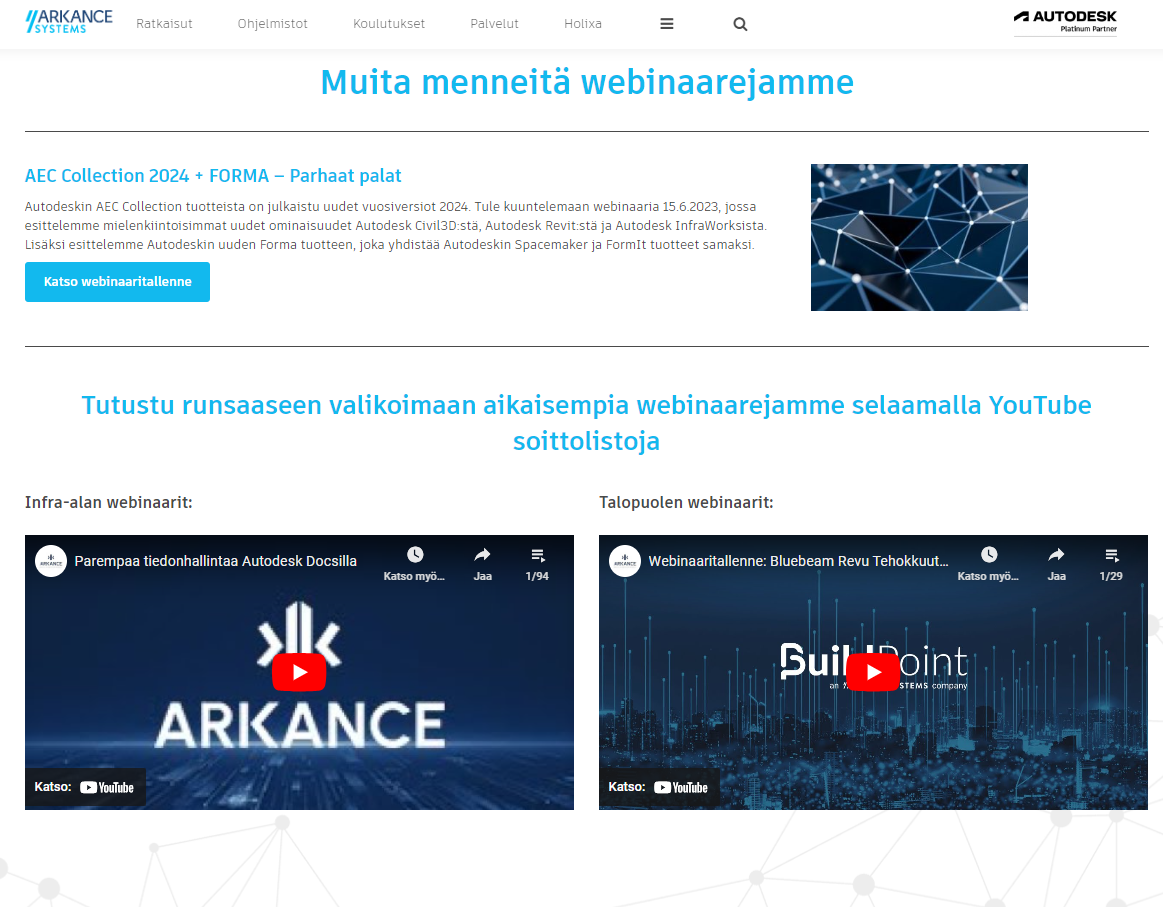Image resolution: width=1163 pixels, height=907 pixels.
Task: Open the Ratkaisut menu
Action: coord(164,24)
